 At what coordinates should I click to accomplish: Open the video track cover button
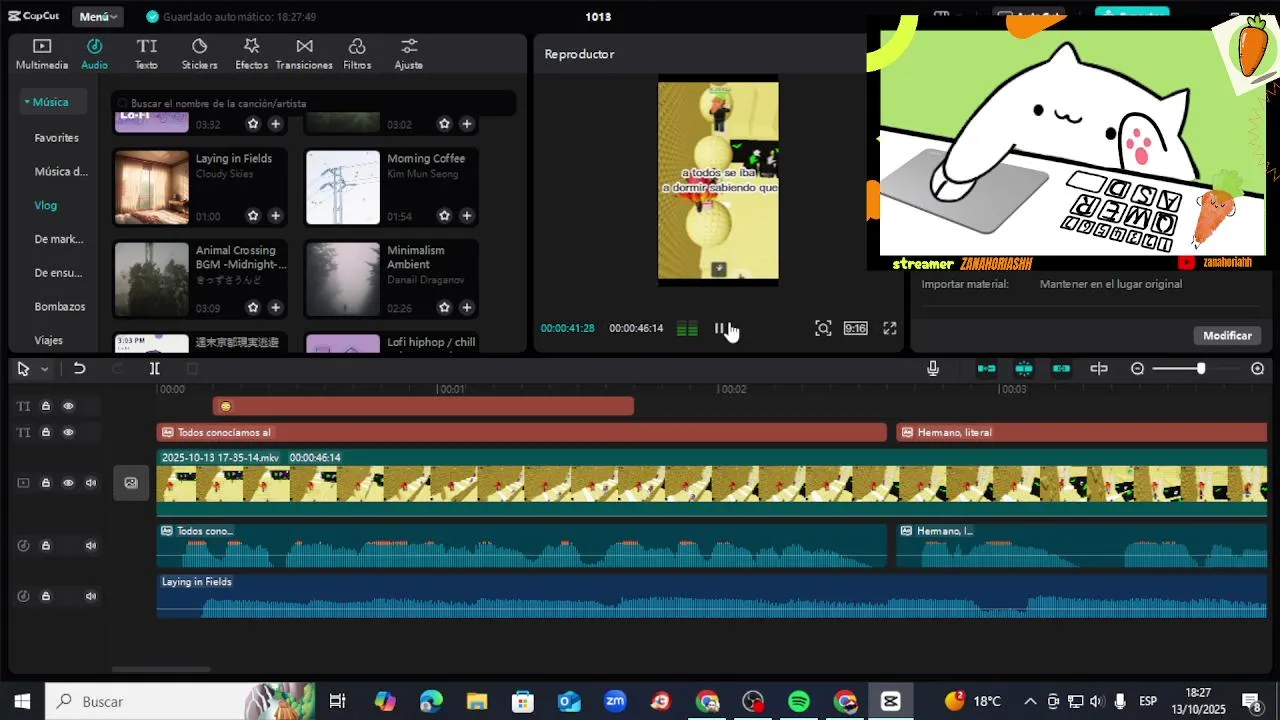tap(131, 483)
